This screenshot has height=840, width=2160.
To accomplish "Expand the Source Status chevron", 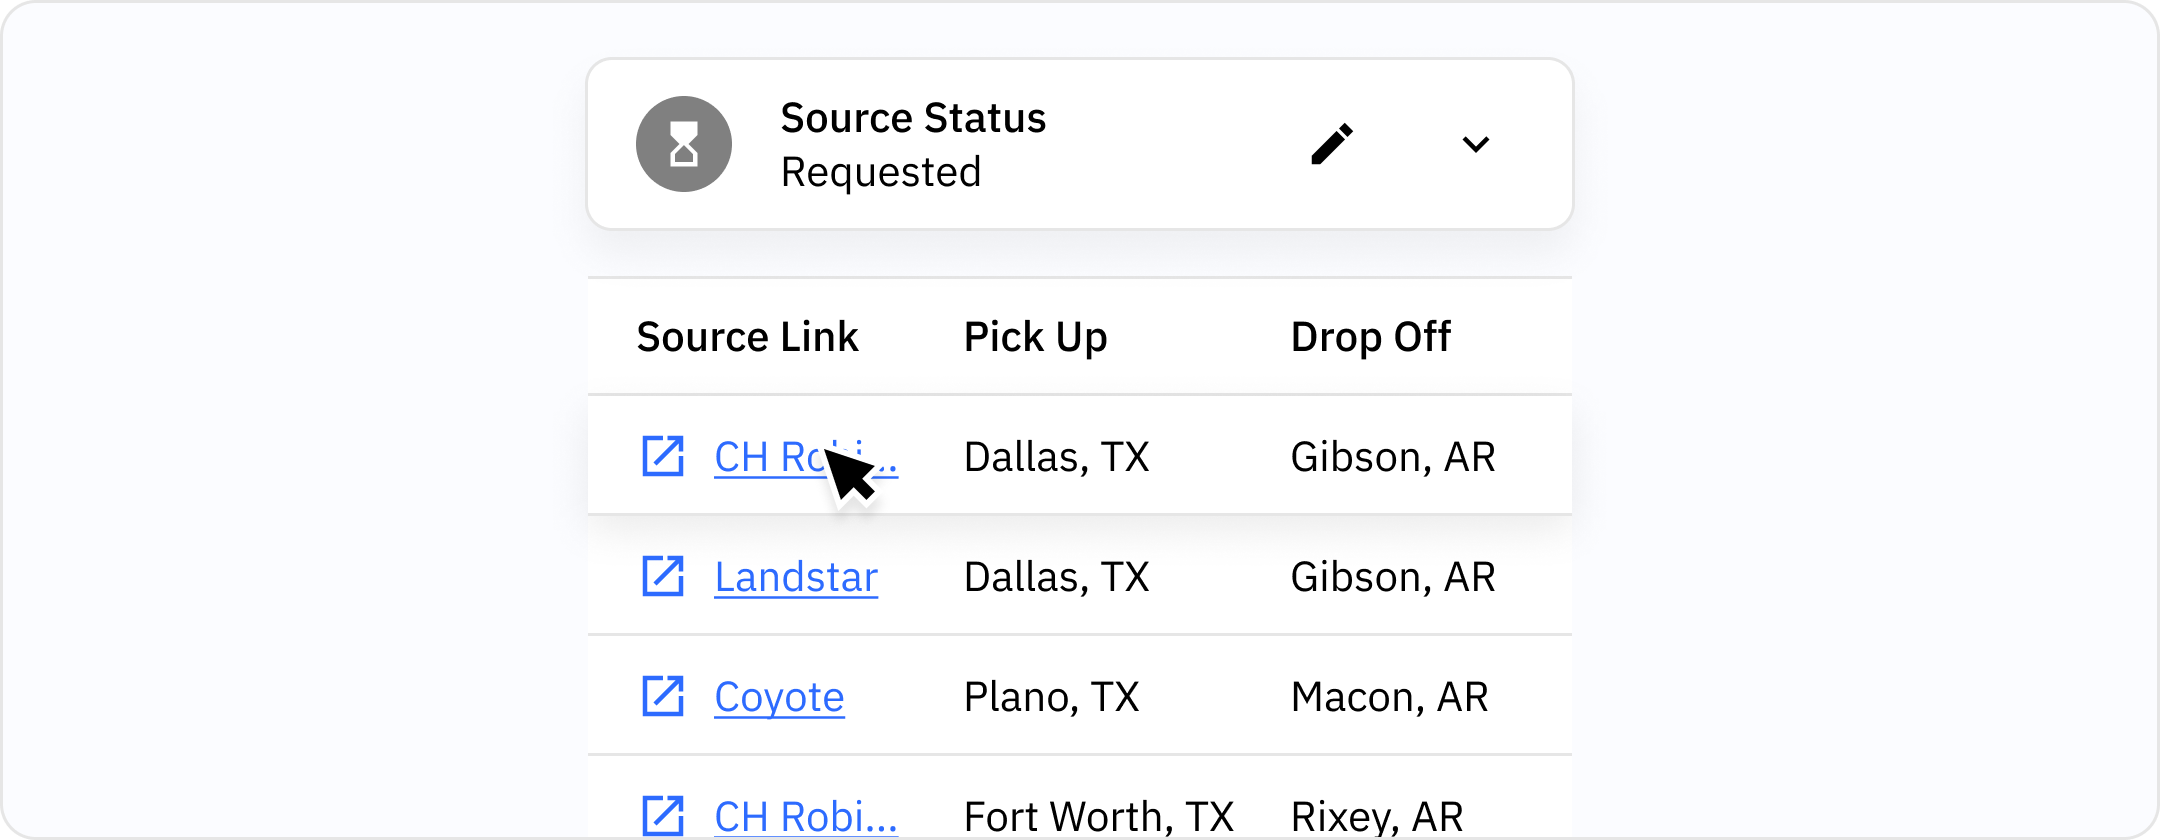I will point(1476,144).
